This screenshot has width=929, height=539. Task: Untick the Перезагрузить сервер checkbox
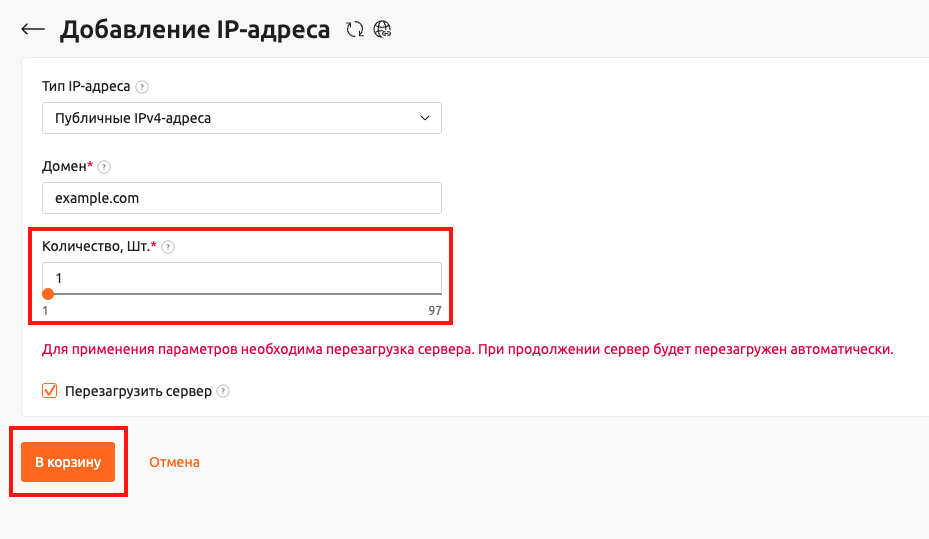click(50, 391)
